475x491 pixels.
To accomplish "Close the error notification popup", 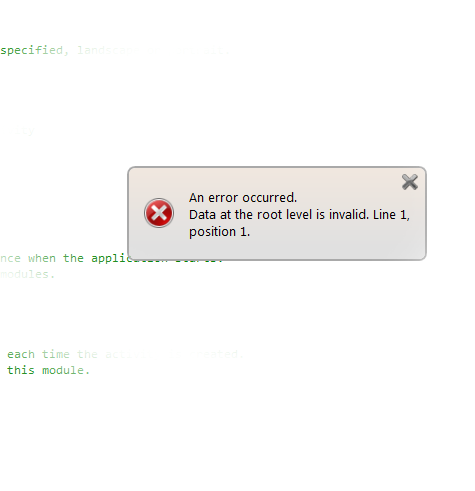I will 410,182.
